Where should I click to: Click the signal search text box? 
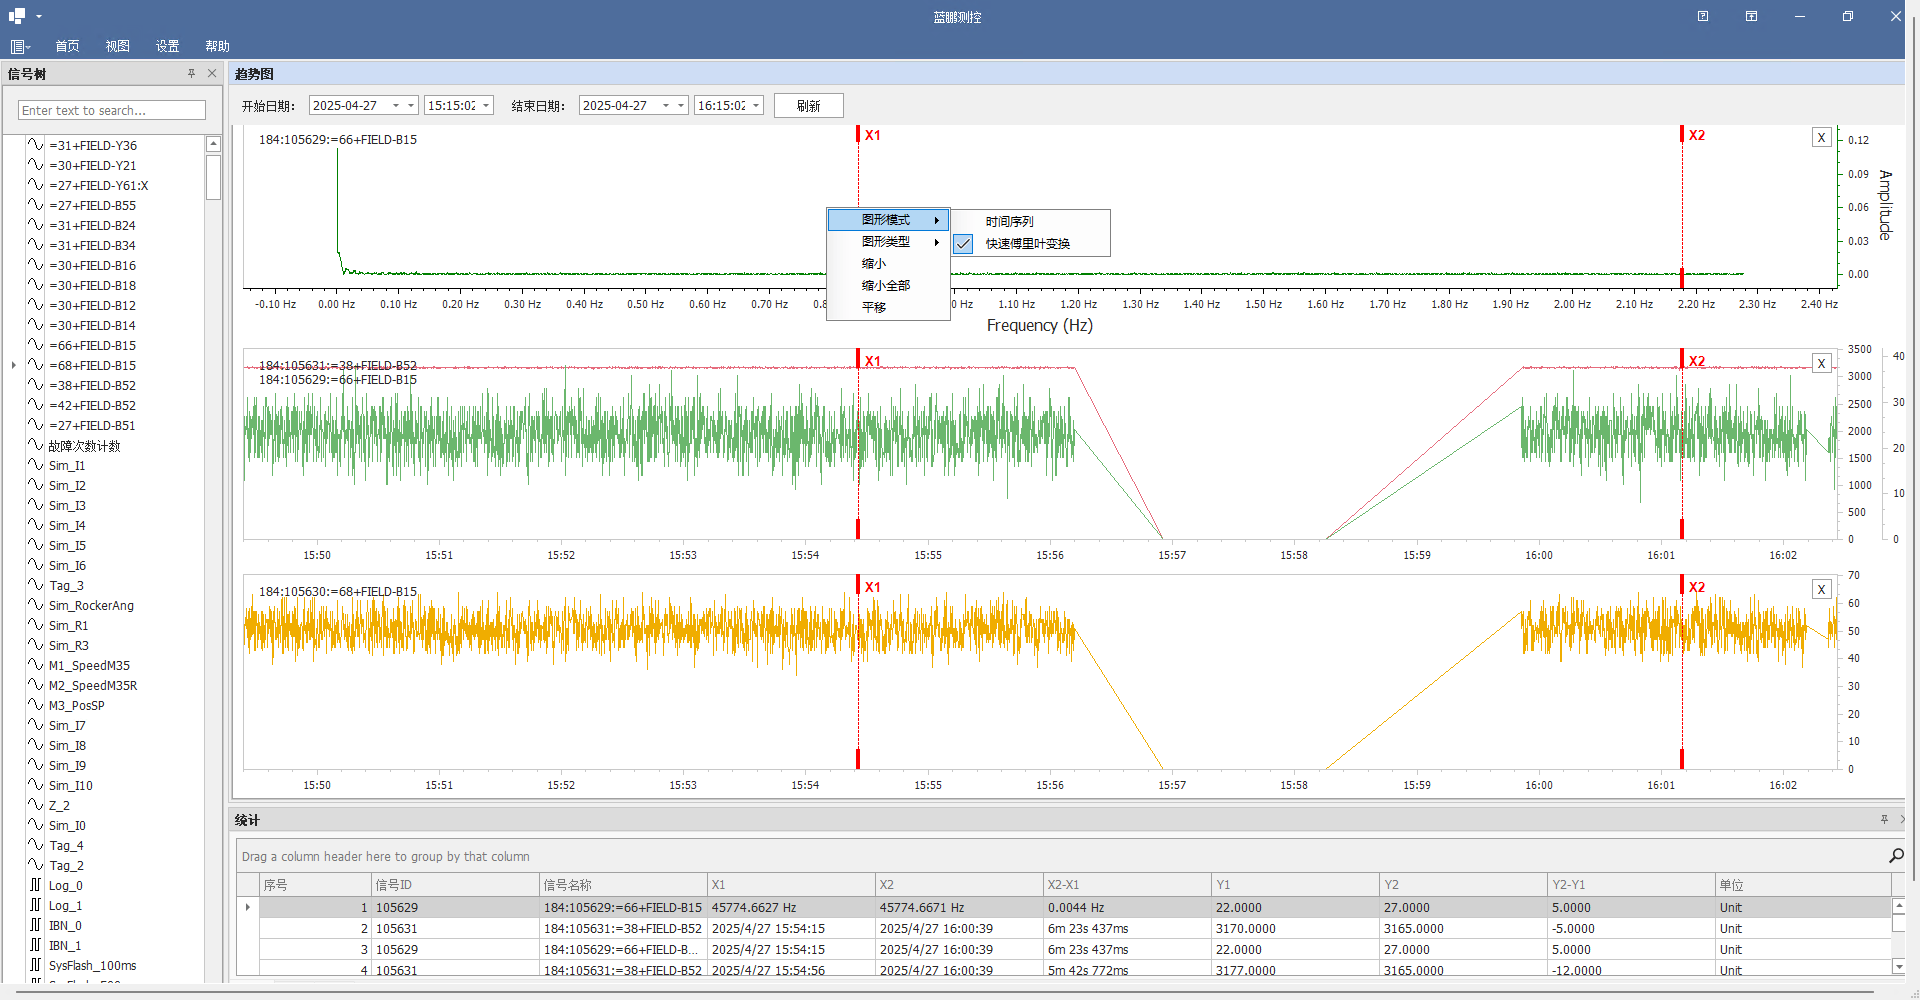[112, 111]
